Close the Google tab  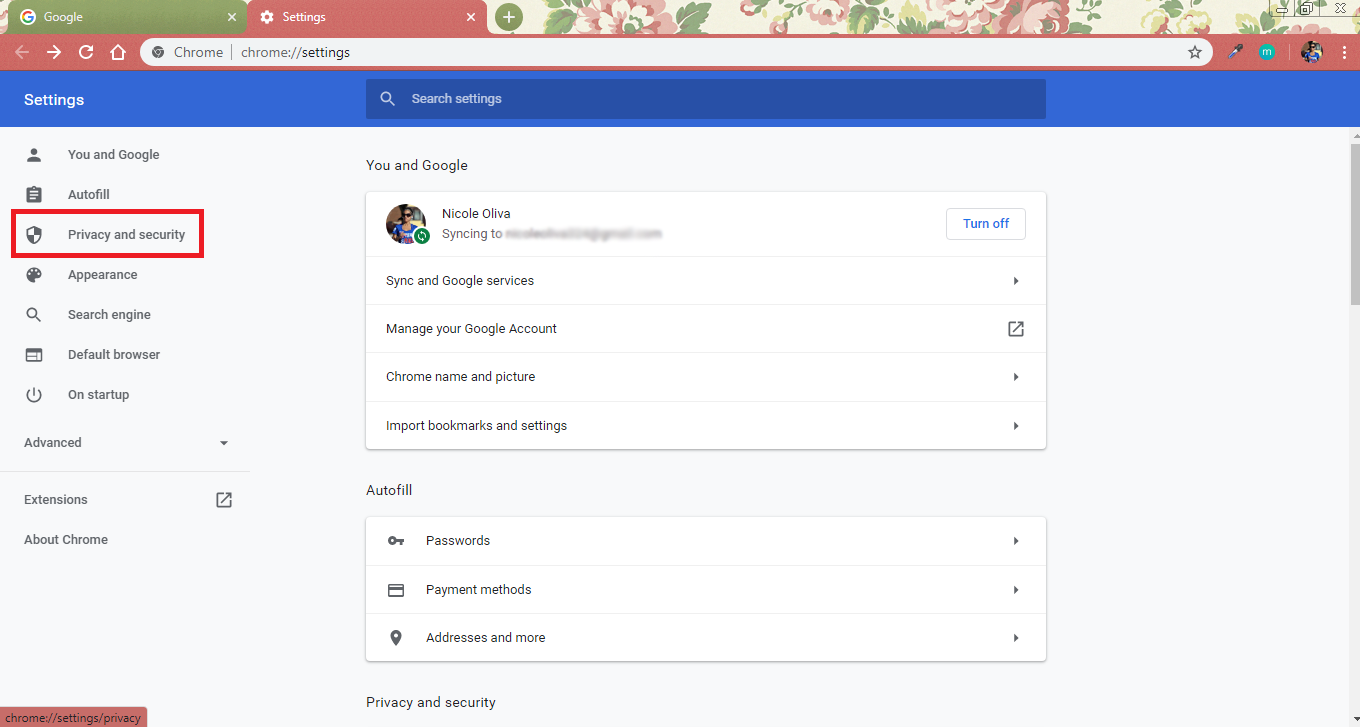[x=232, y=17]
